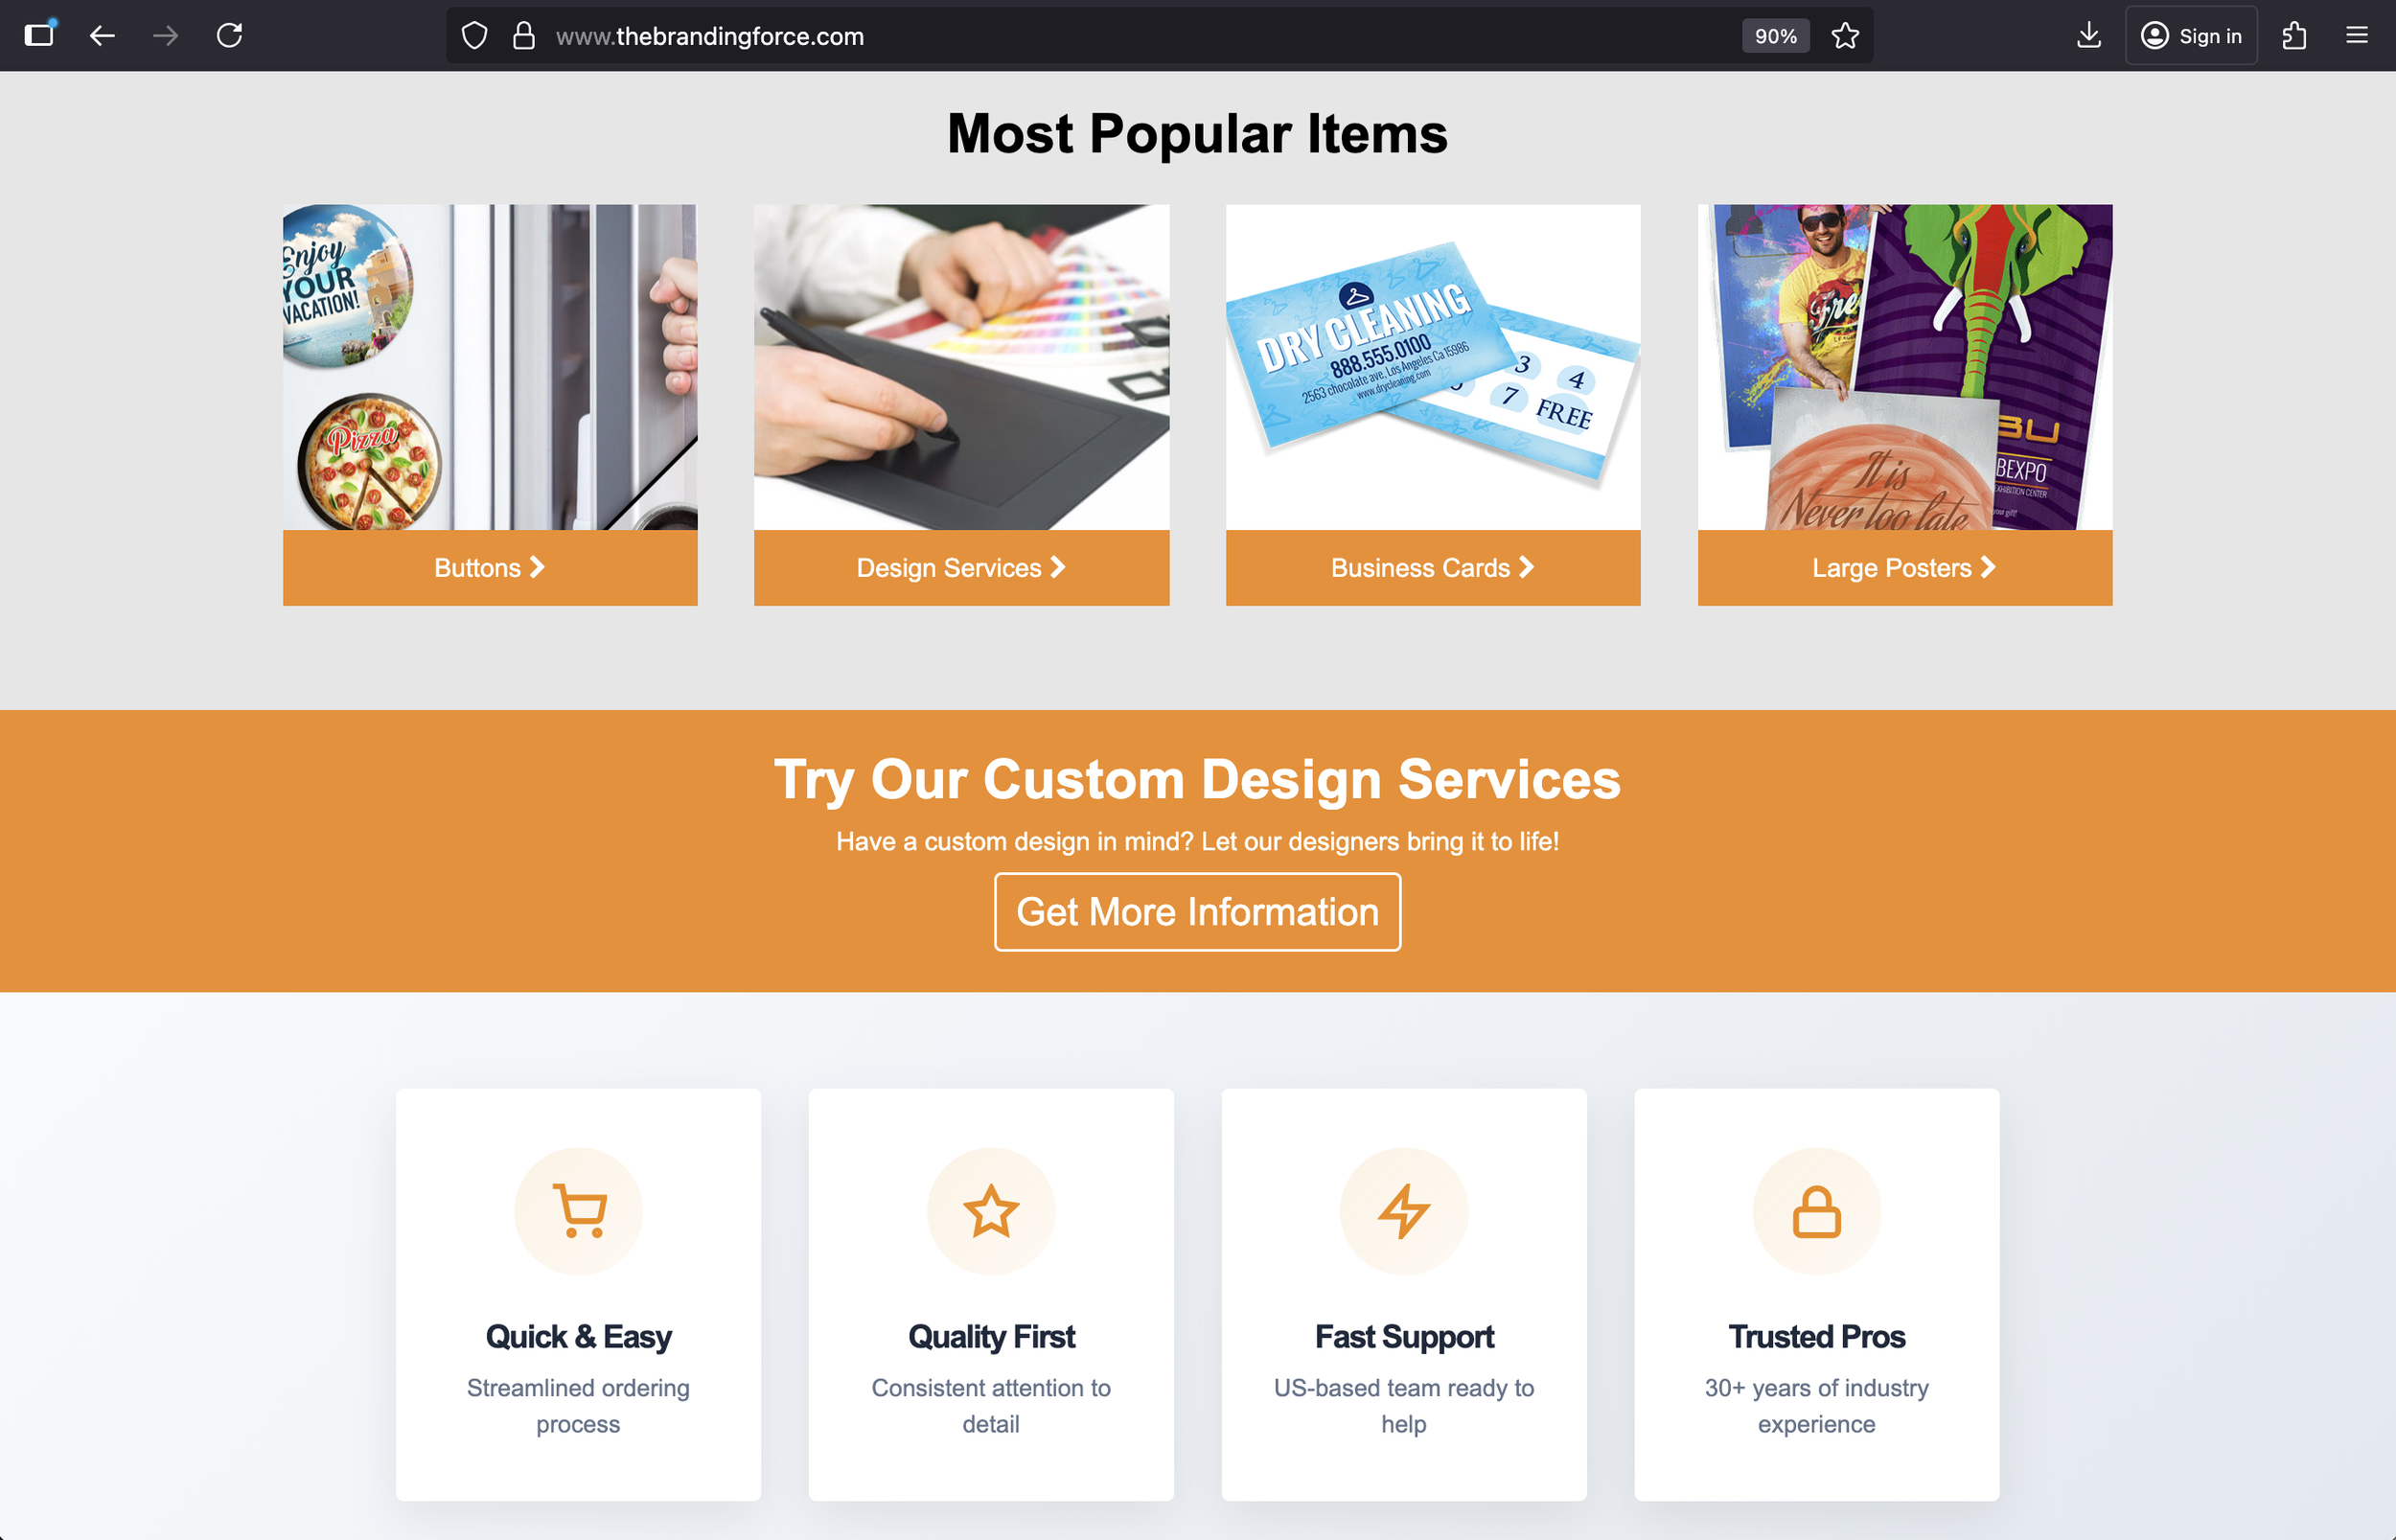
Task: Reload the current page
Action: [x=230, y=36]
